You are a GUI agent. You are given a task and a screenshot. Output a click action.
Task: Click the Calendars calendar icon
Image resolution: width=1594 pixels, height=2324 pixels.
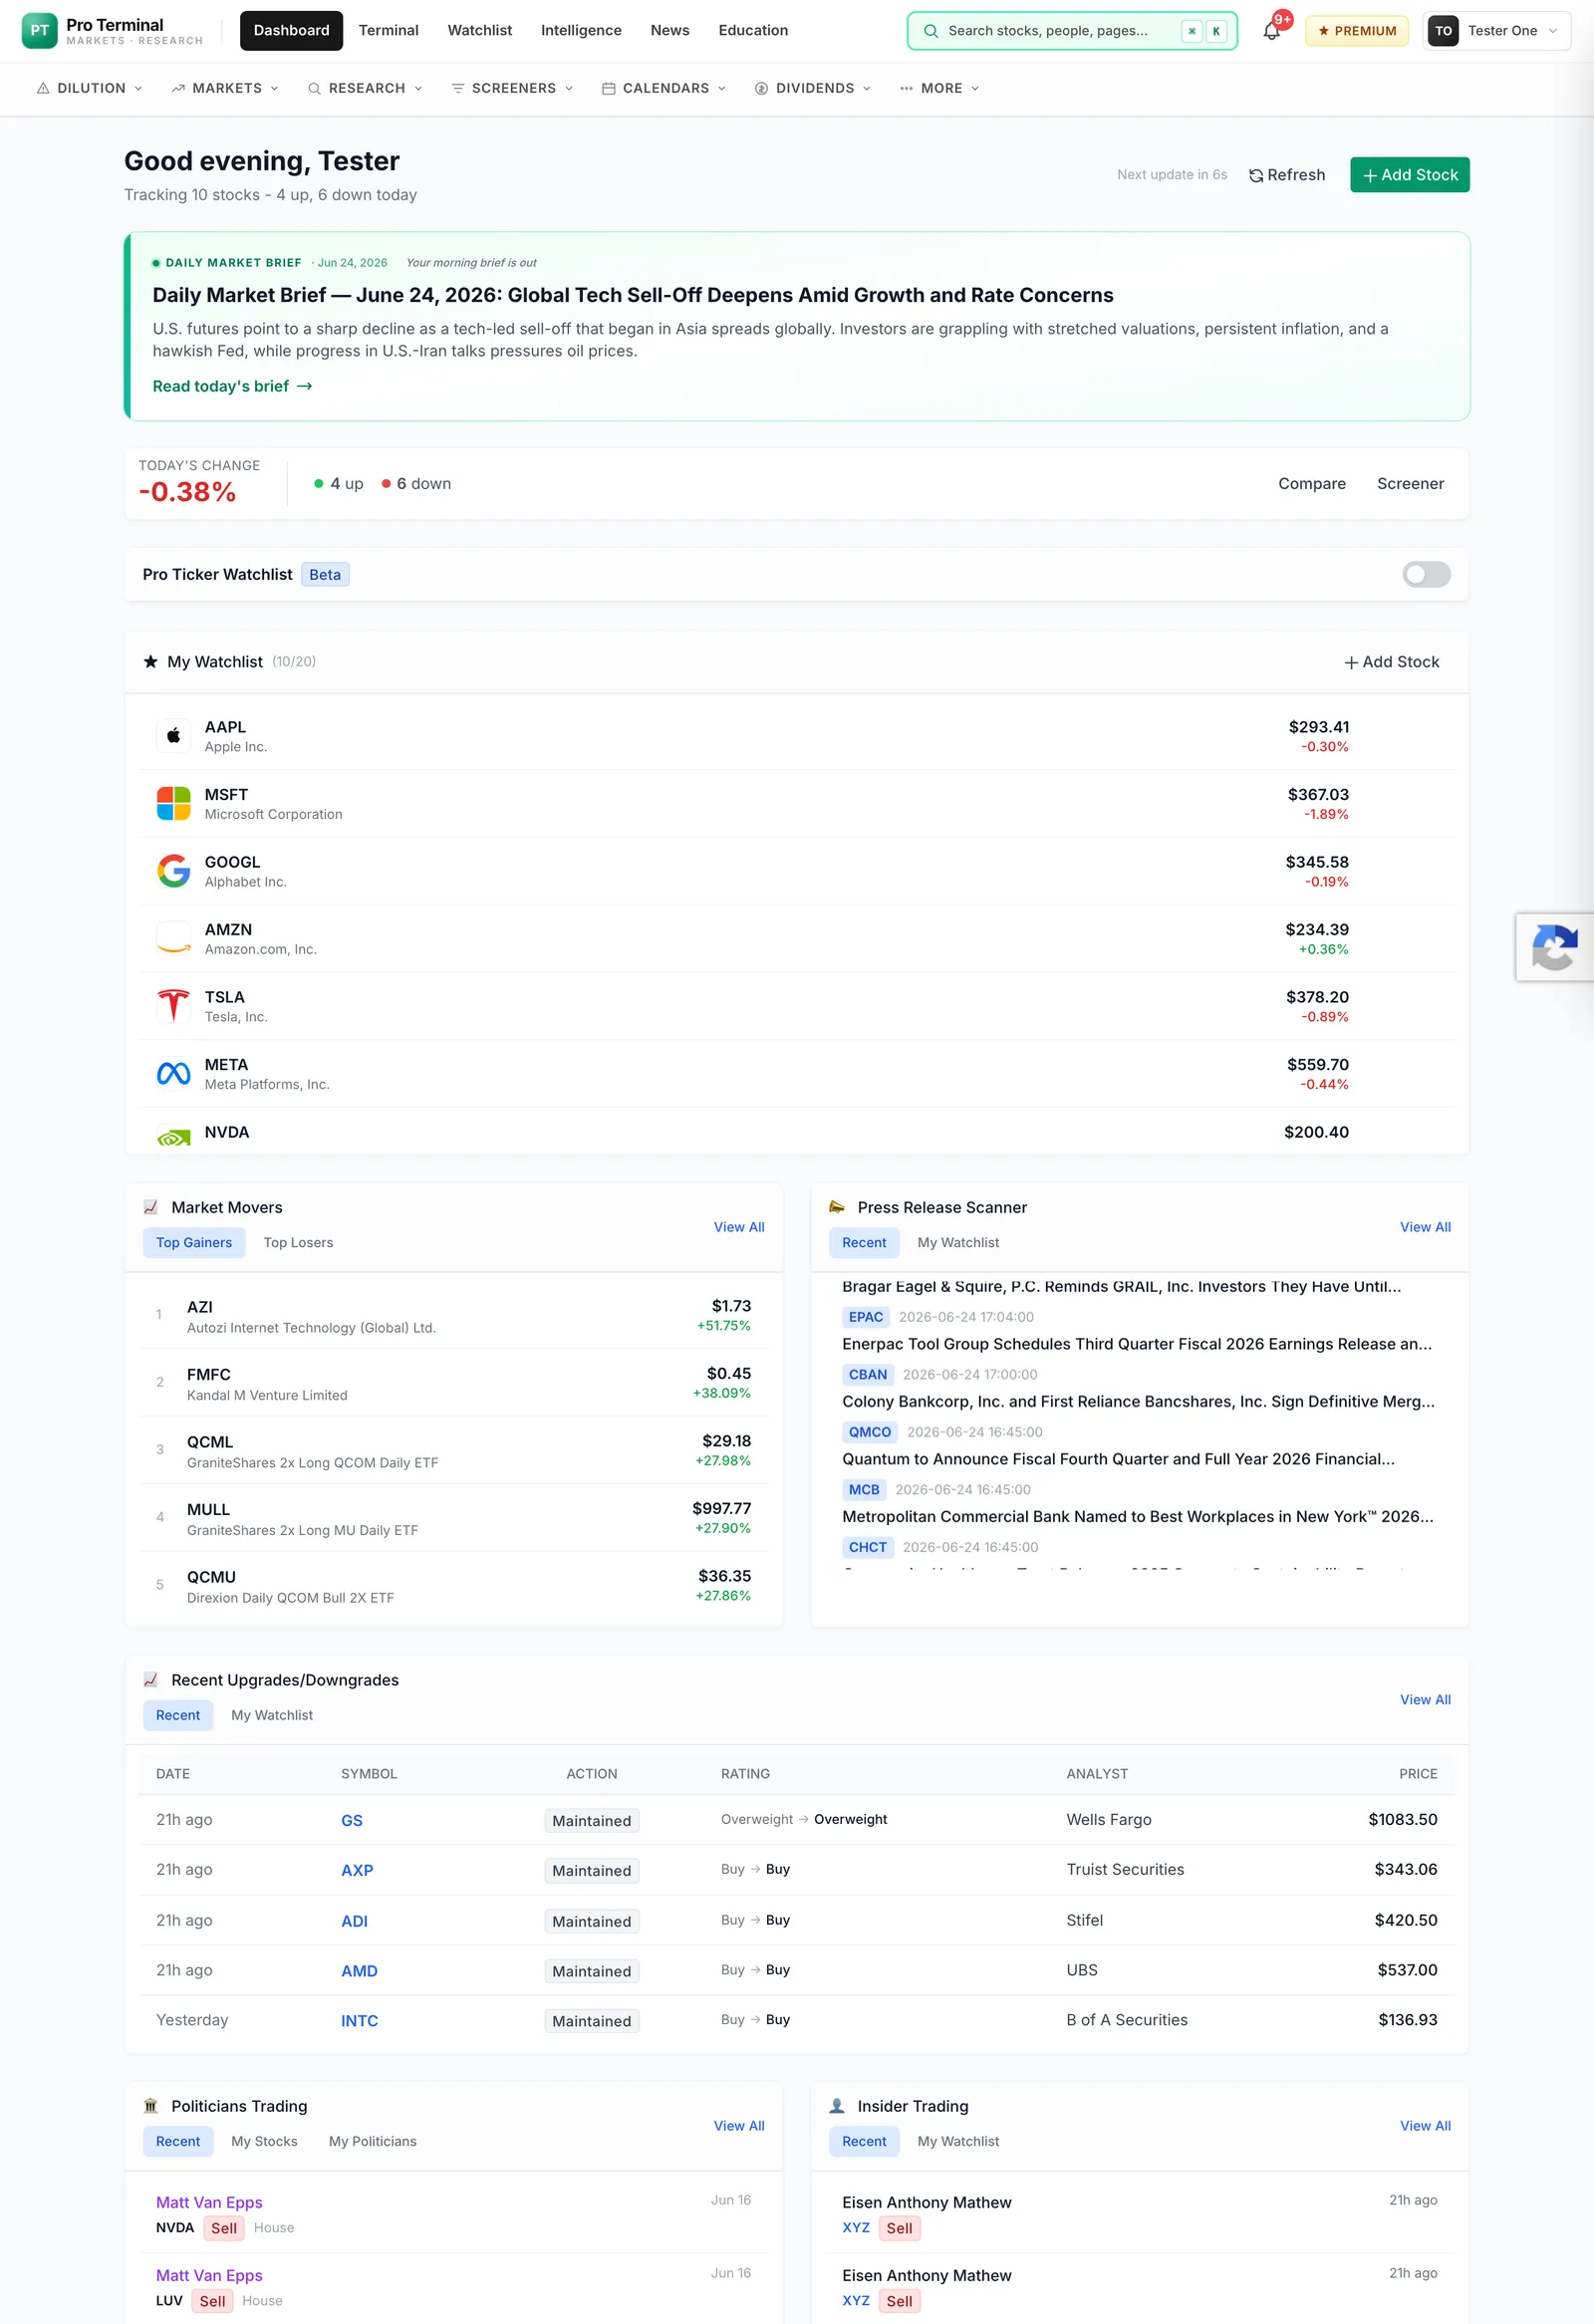pyautogui.click(x=608, y=88)
